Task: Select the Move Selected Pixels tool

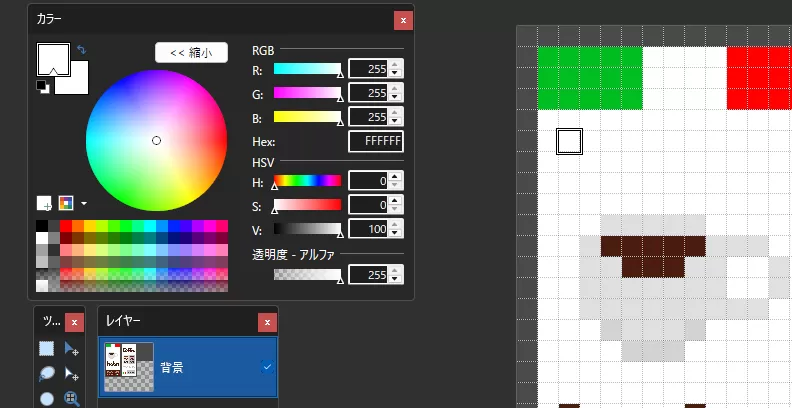Action: pos(72,349)
